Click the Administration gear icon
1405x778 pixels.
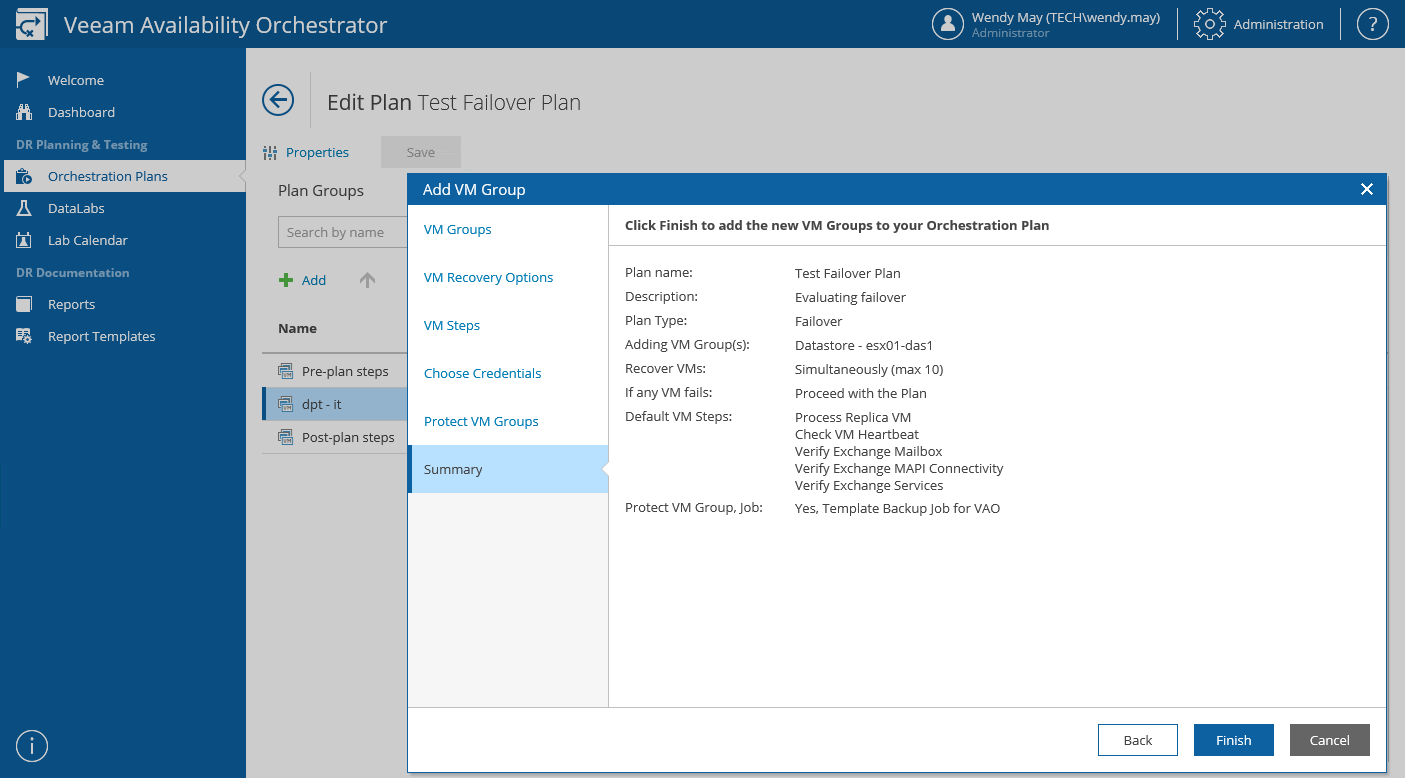1210,25
